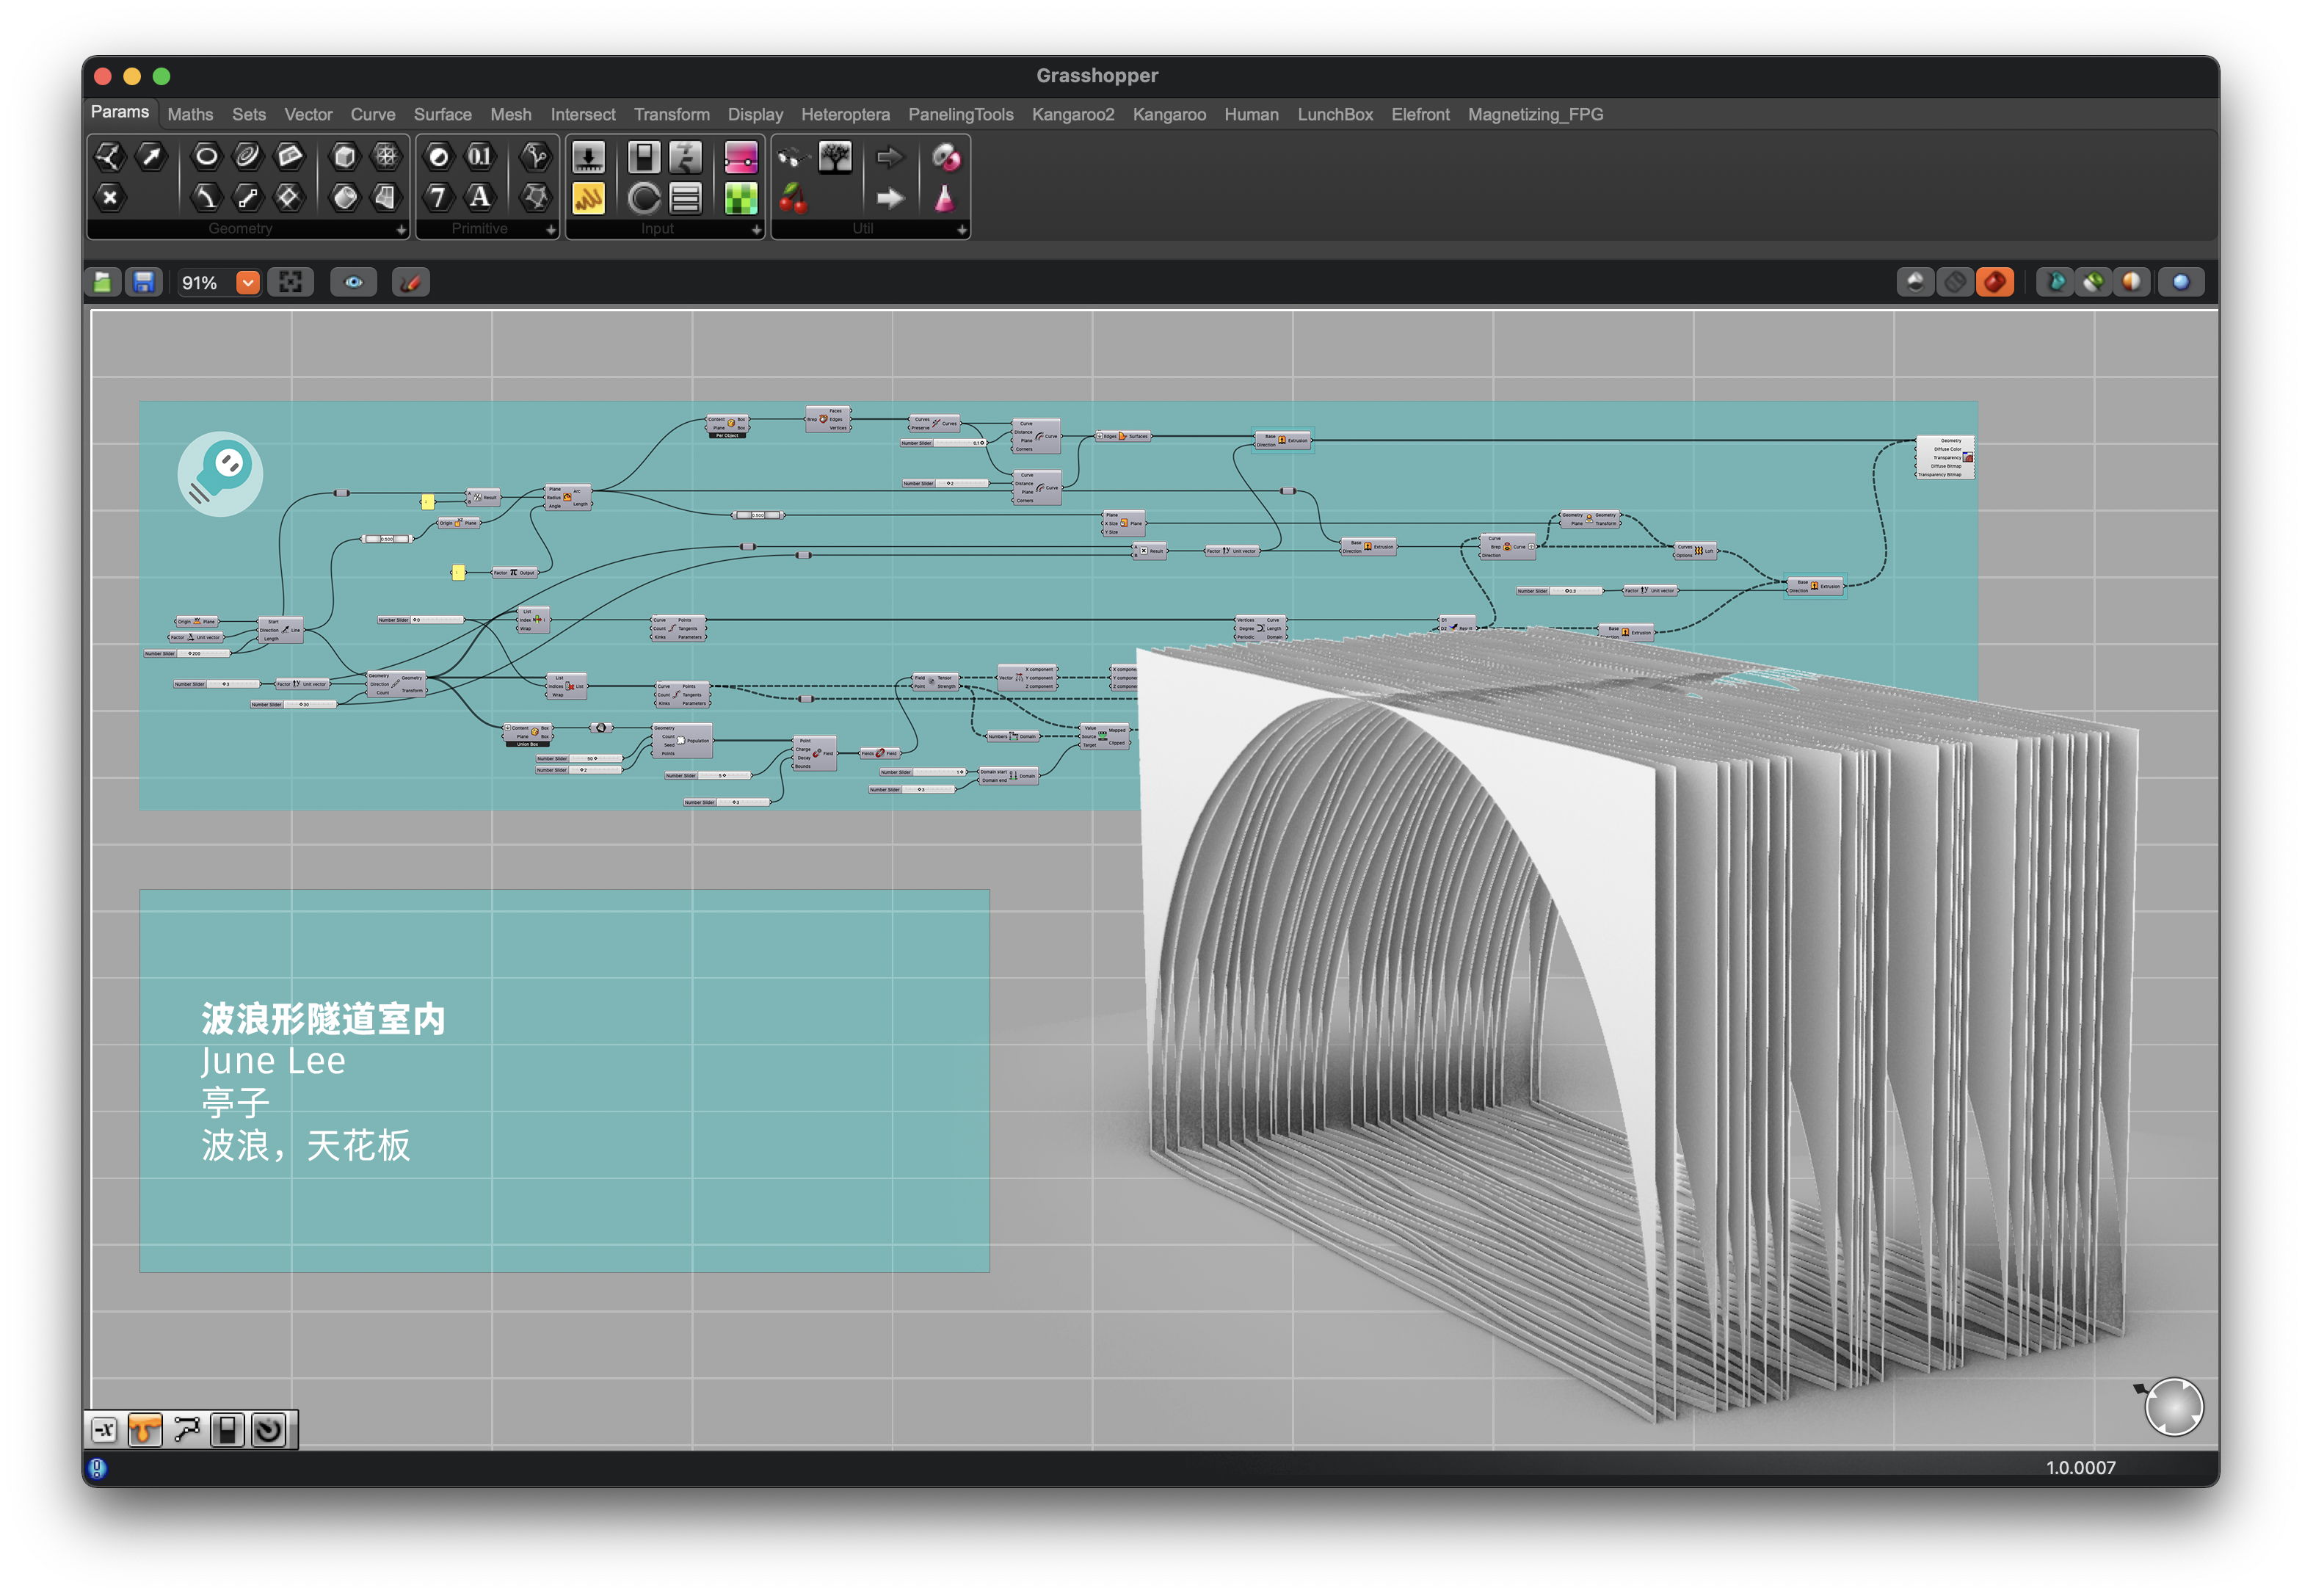Image resolution: width=2302 pixels, height=1596 pixels.
Task: Select the Point parameter icon
Action: [x=109, y=197]
